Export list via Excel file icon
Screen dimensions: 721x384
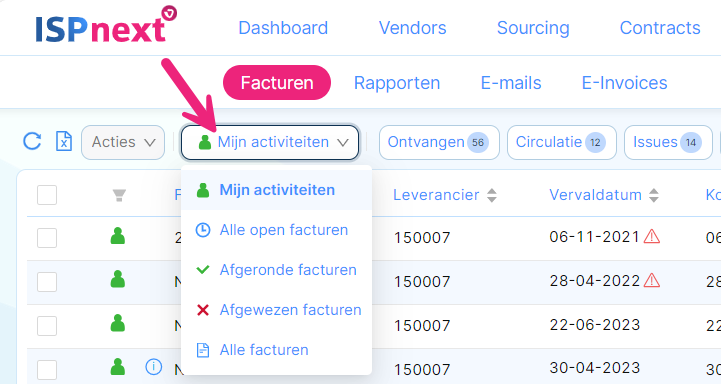(x=63, y=141)
